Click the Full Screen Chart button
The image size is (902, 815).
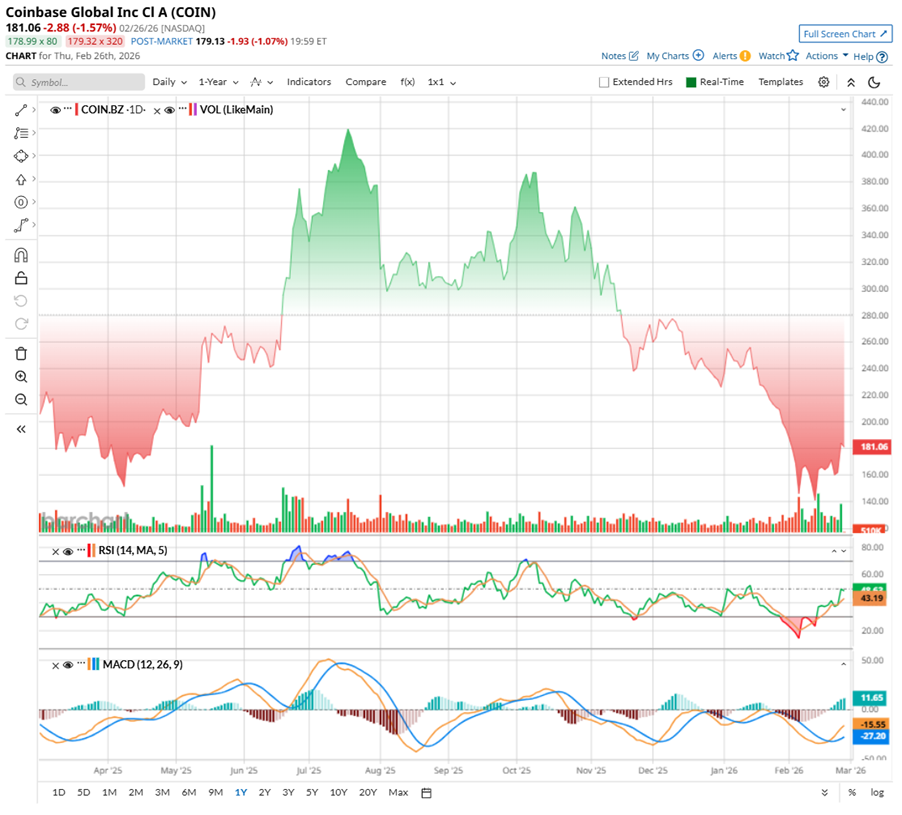pos(845,34)
